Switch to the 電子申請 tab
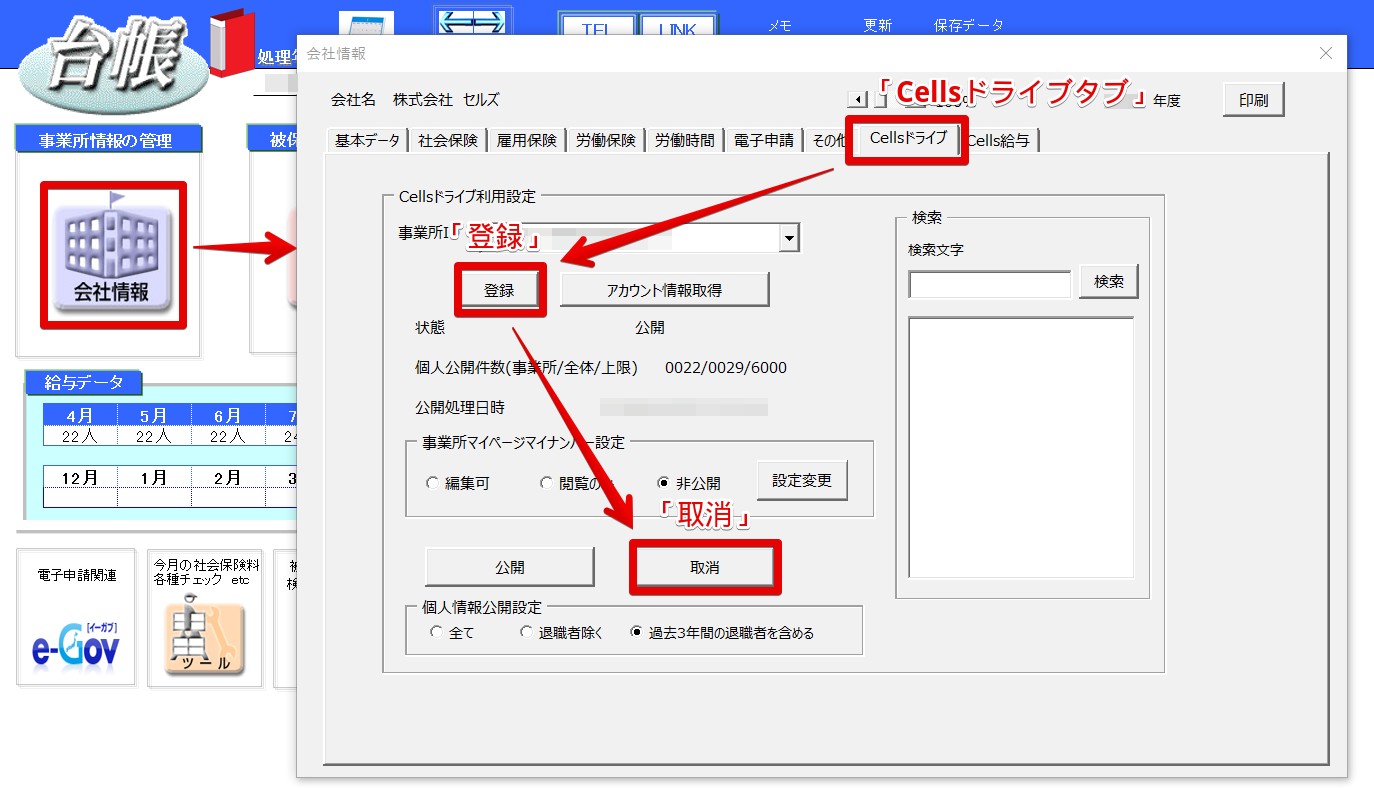Image resolution: width=1374 pixels, height=788 pixels. (x=764, y=141)
